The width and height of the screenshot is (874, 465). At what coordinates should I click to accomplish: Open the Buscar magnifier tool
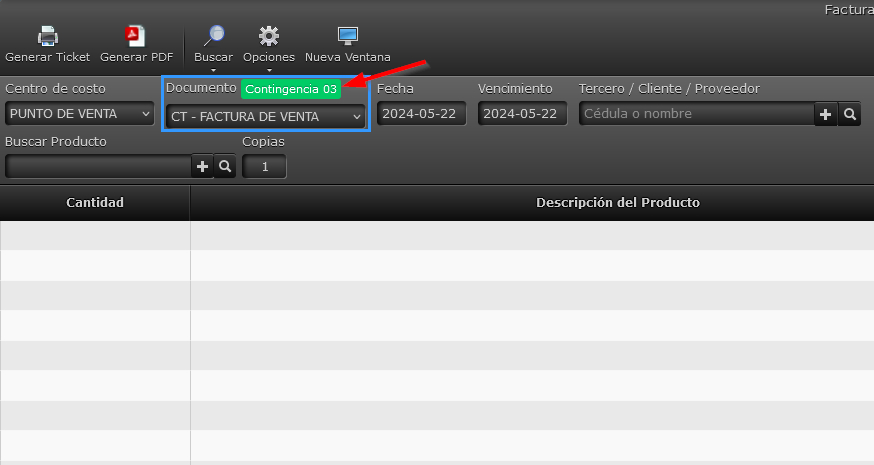(213, 36)
